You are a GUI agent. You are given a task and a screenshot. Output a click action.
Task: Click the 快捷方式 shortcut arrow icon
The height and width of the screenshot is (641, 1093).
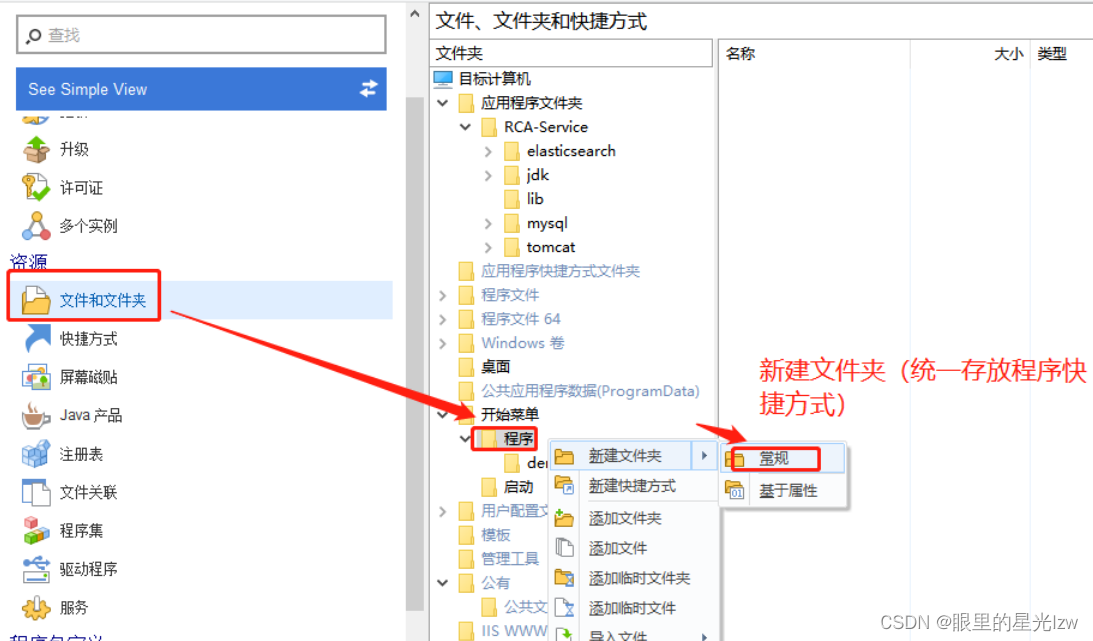click(x=36, y=339)
